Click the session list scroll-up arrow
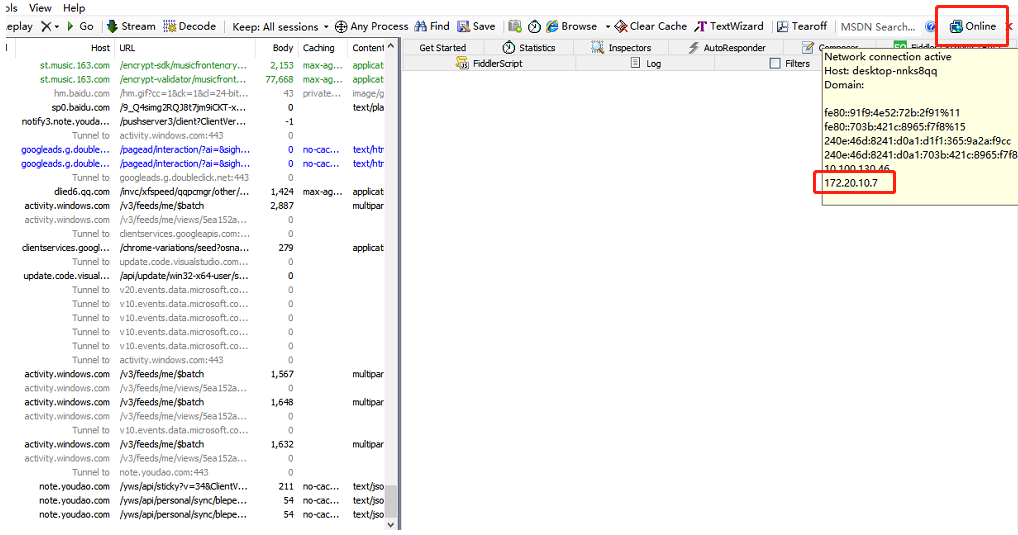Viewport: 1018px width, 535px height. [x=390, y=47]
